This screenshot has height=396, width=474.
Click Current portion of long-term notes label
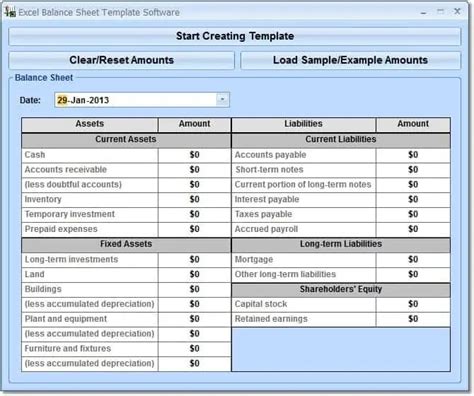(x=303, y=185)
